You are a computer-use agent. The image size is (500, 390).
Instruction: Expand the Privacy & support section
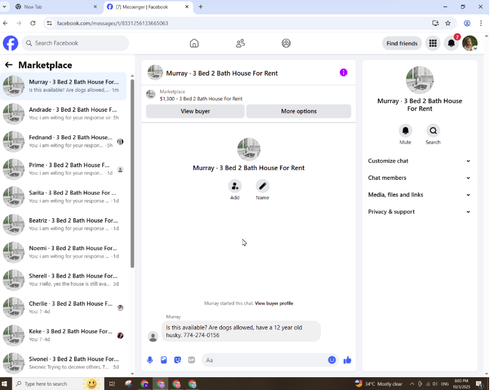(x=419, y=212)
